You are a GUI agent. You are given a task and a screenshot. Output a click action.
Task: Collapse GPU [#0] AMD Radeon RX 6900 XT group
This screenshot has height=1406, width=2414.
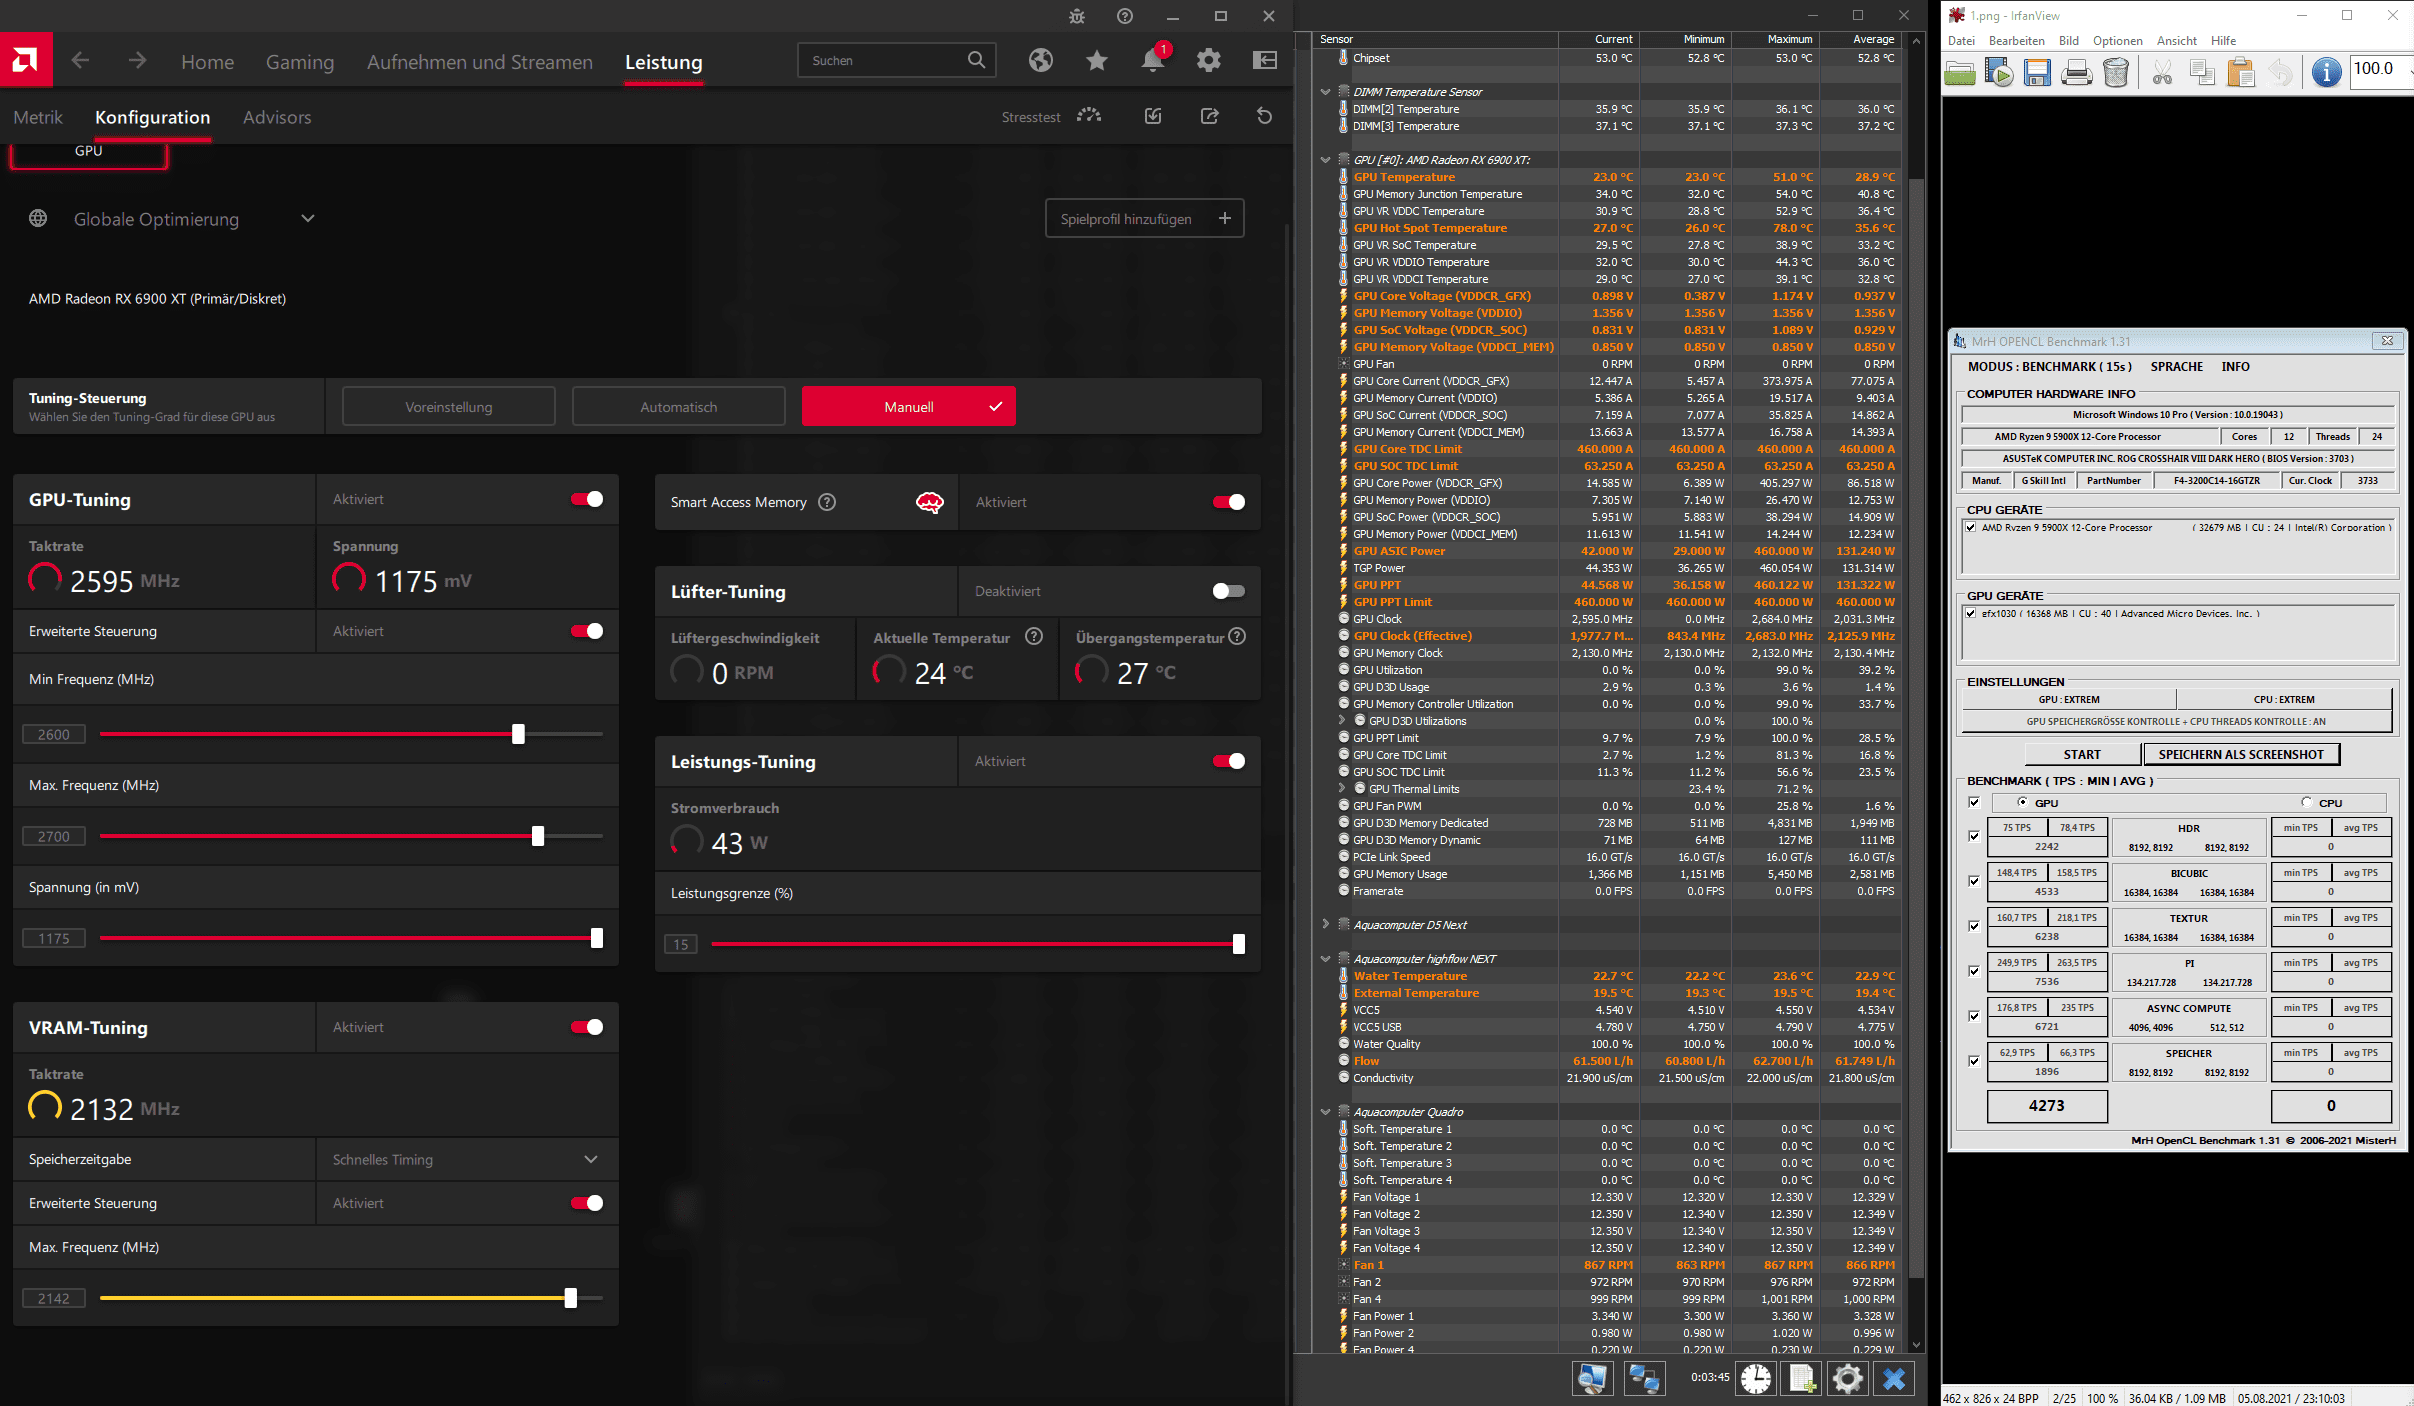1325,160
